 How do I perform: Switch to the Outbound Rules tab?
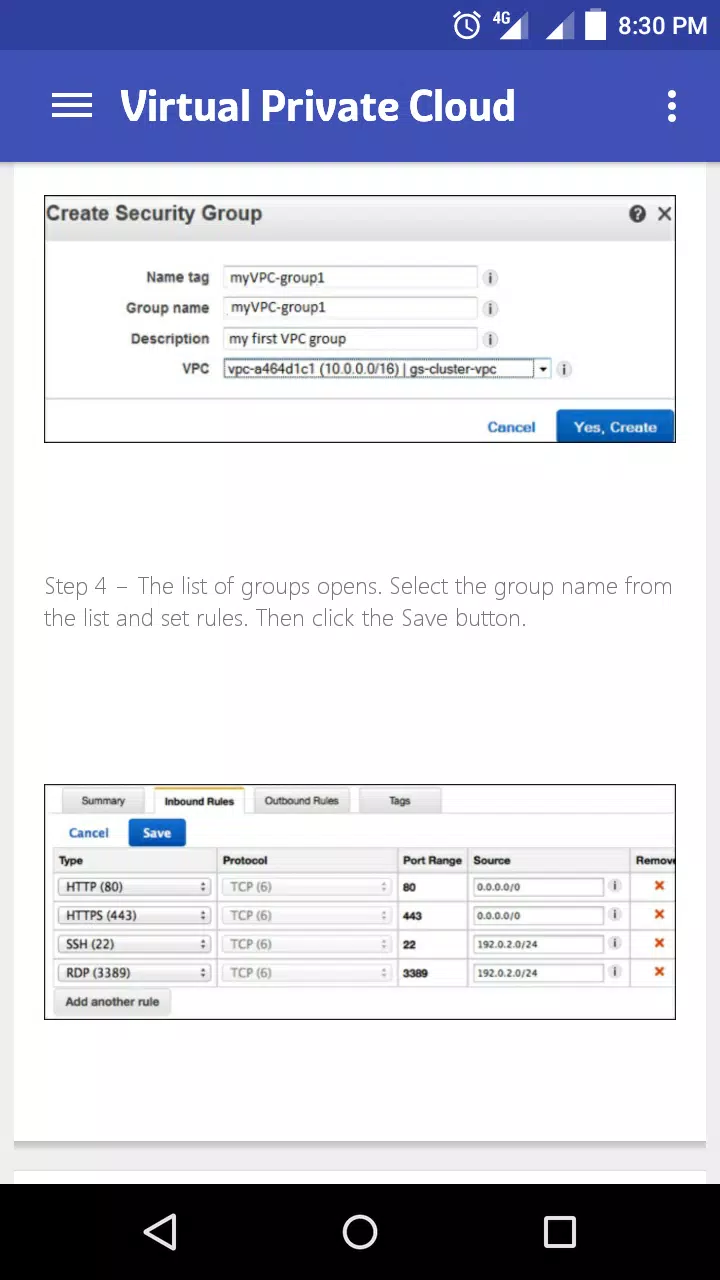pyautogui.click(x=301, y=801)
